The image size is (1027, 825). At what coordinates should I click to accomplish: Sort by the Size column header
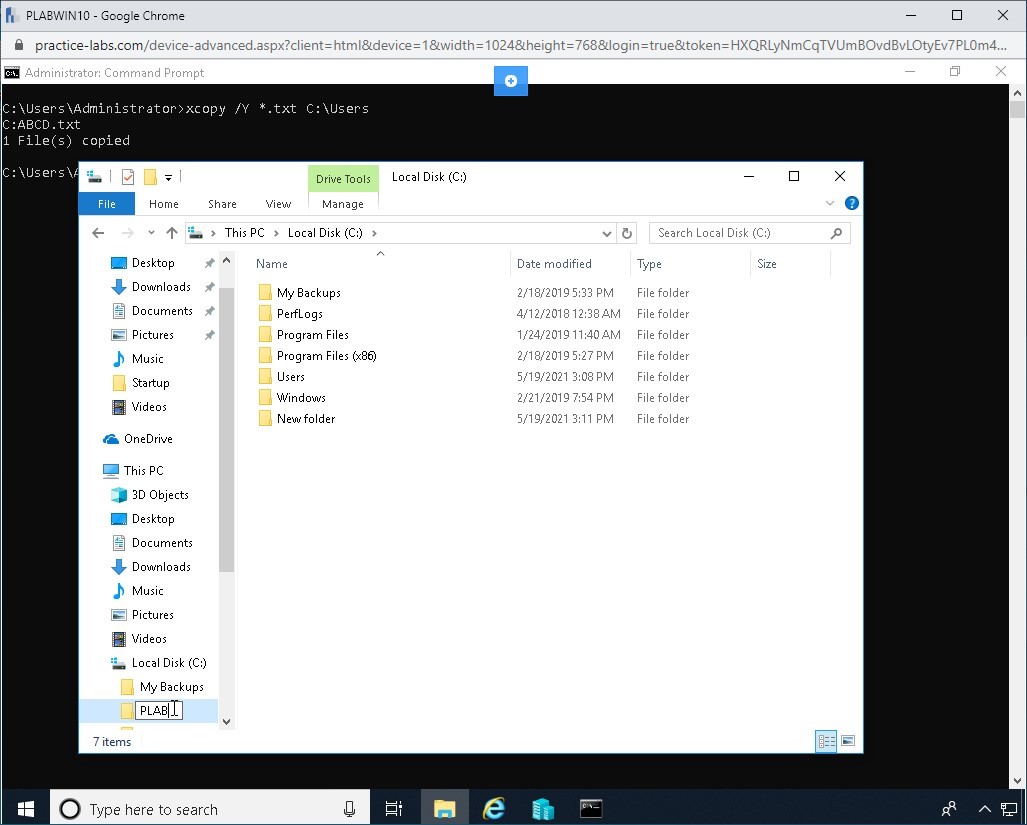[767, 264]
